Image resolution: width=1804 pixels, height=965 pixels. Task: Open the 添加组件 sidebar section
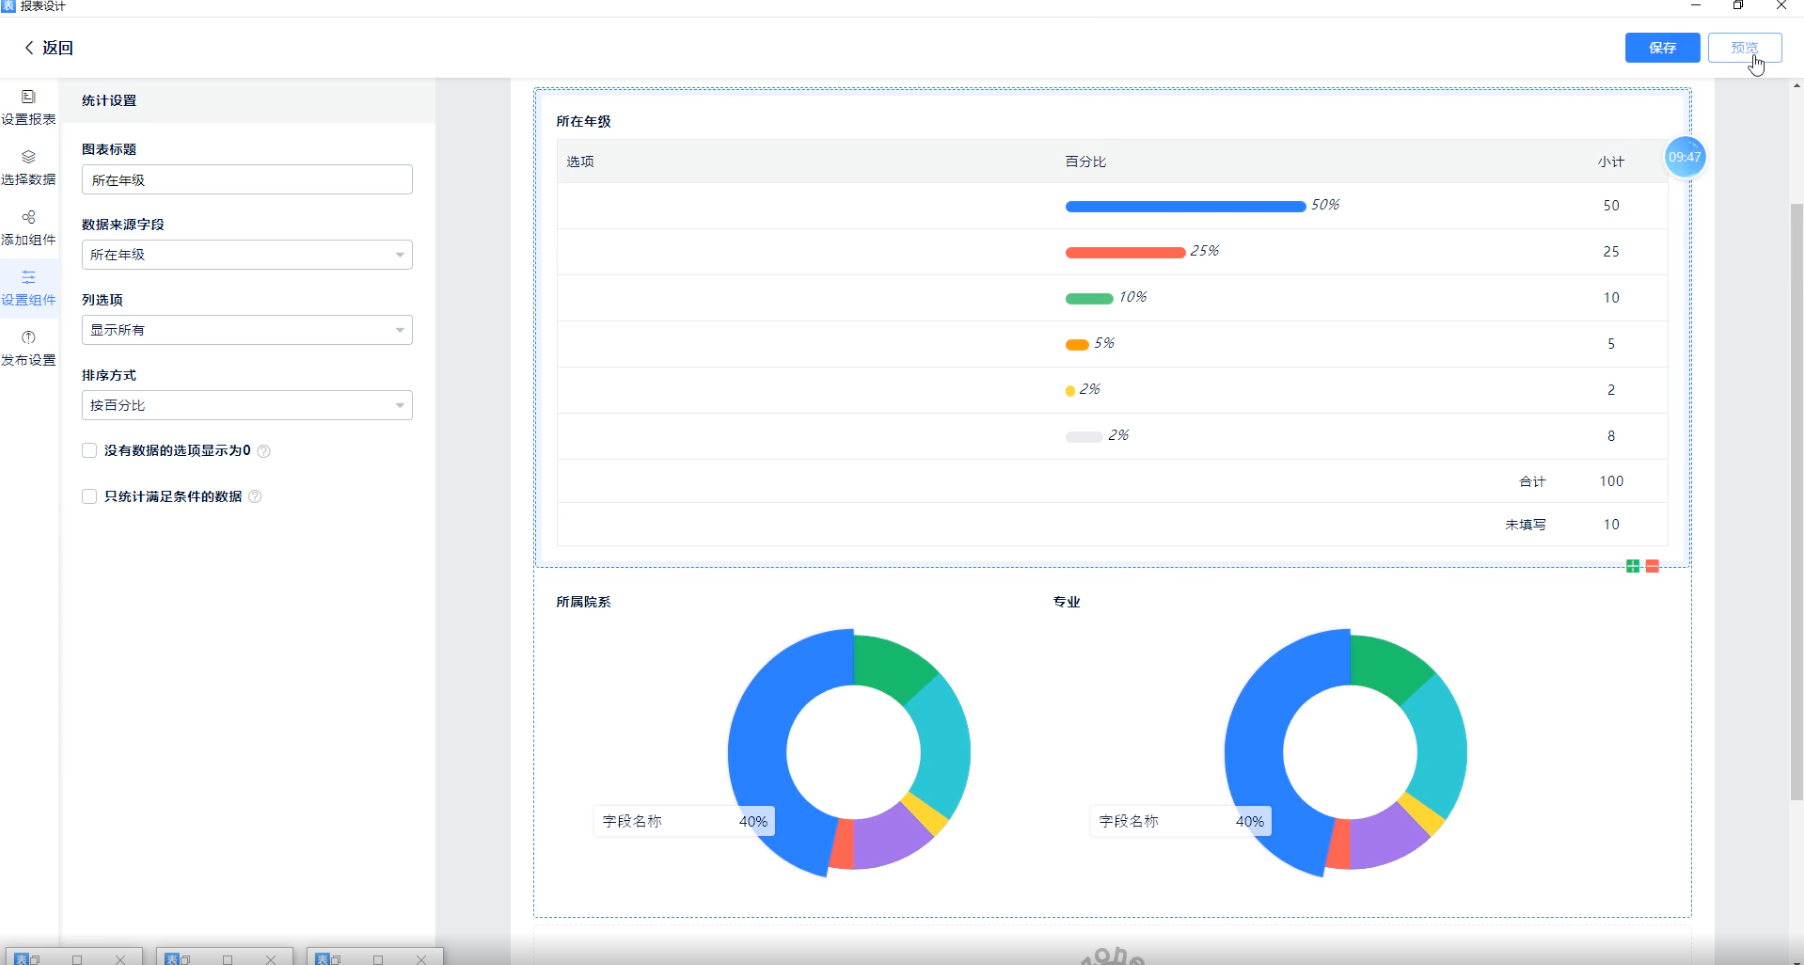tap(28, 228)
